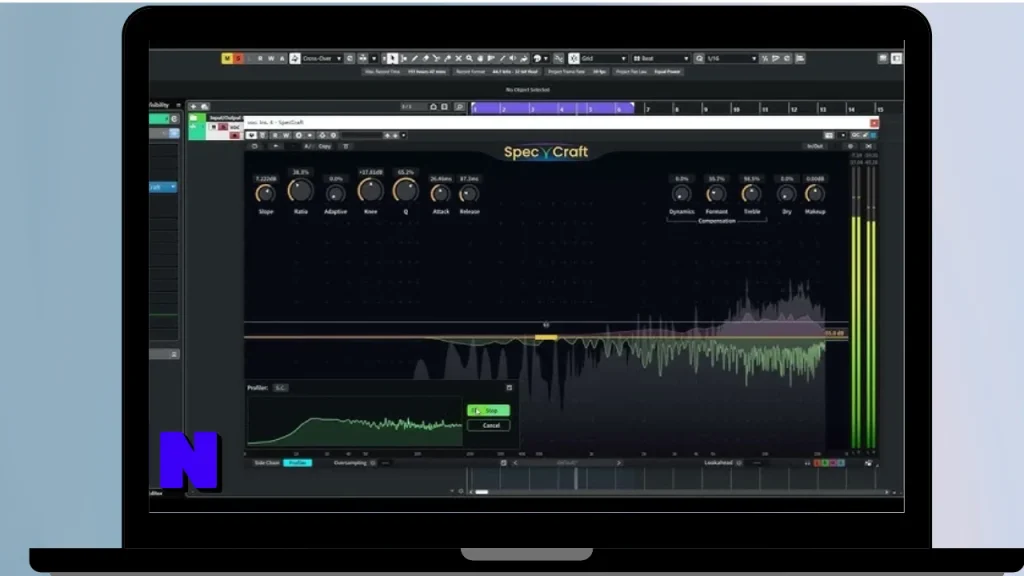Click the snap type icon before Grid
The image size is (1024, 576).
573,59
